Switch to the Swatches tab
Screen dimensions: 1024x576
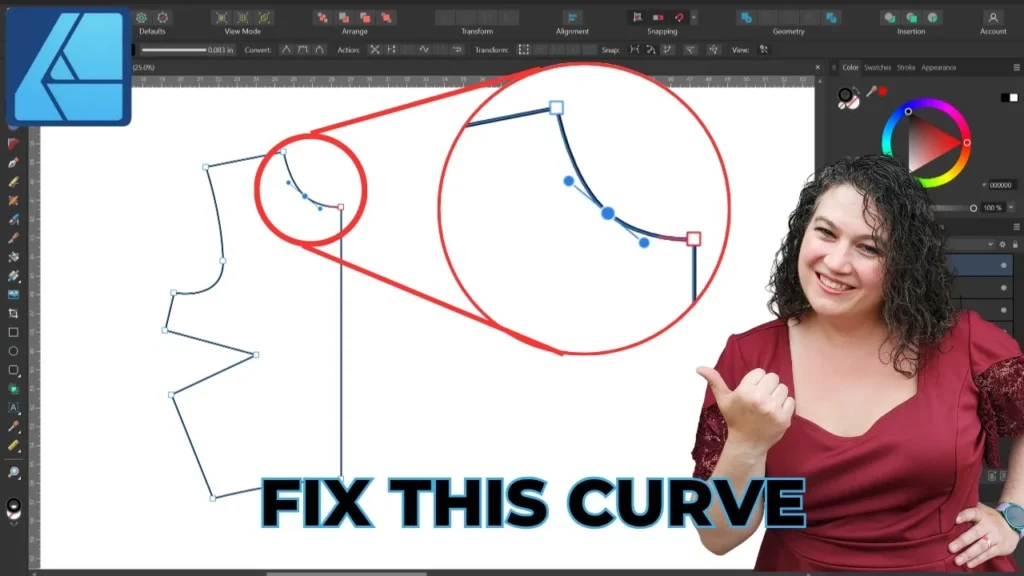coord(877,67)
